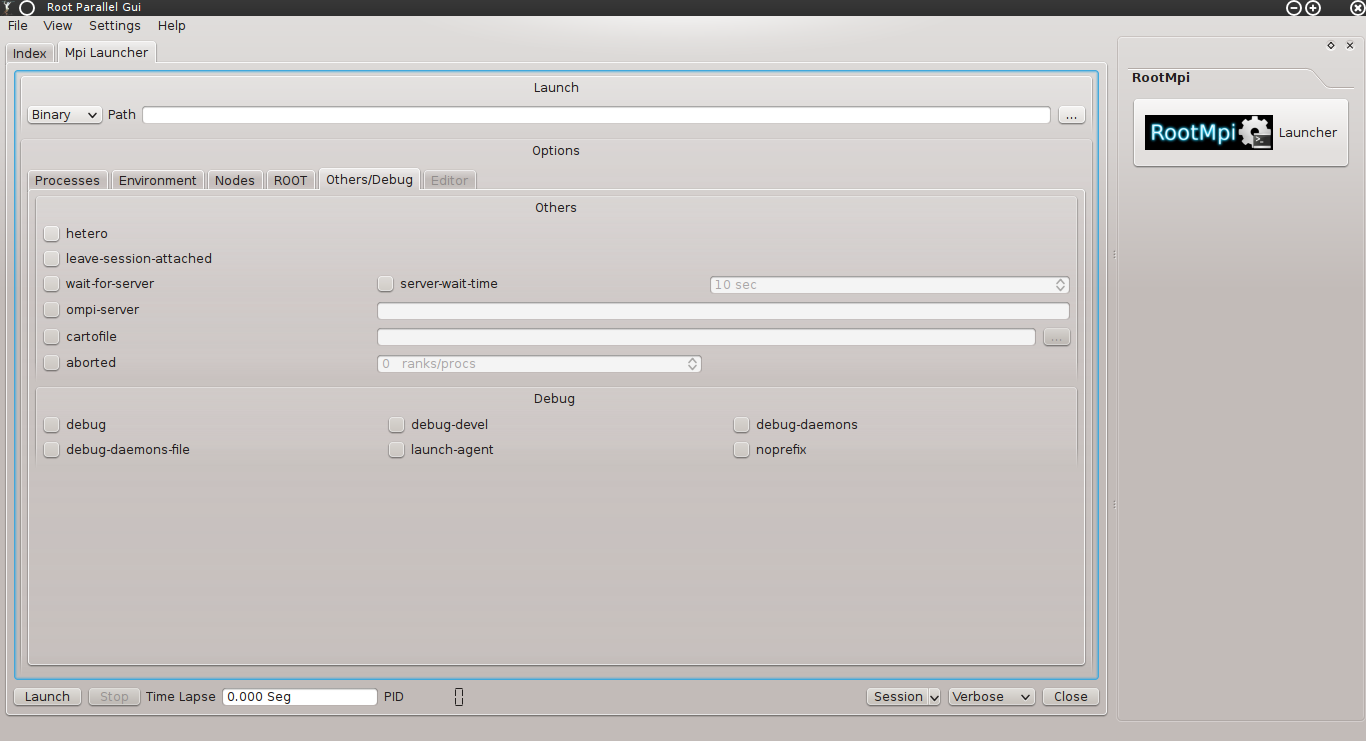1366x741 pixels.
Task: Click into the Path input field
Action: click(596, 115)
